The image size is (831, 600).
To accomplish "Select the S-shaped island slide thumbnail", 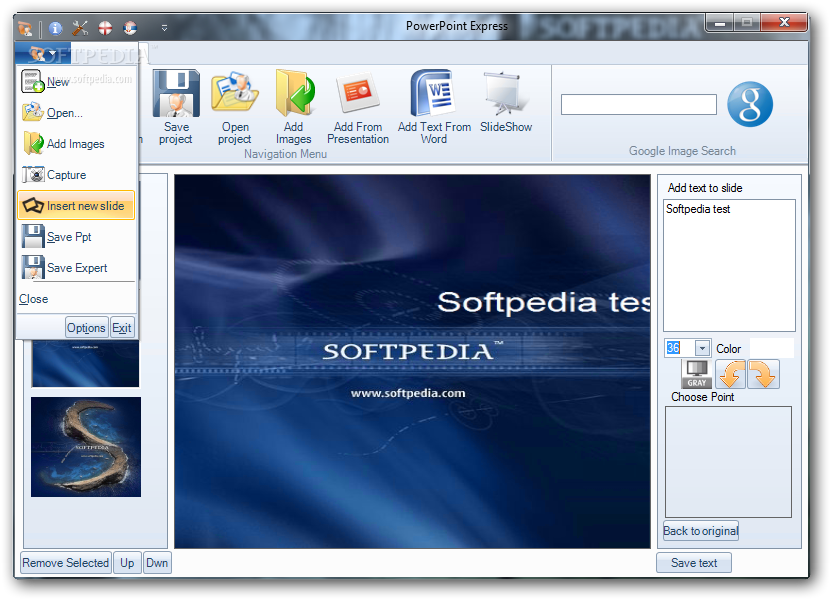I will (x=86, y=447).
